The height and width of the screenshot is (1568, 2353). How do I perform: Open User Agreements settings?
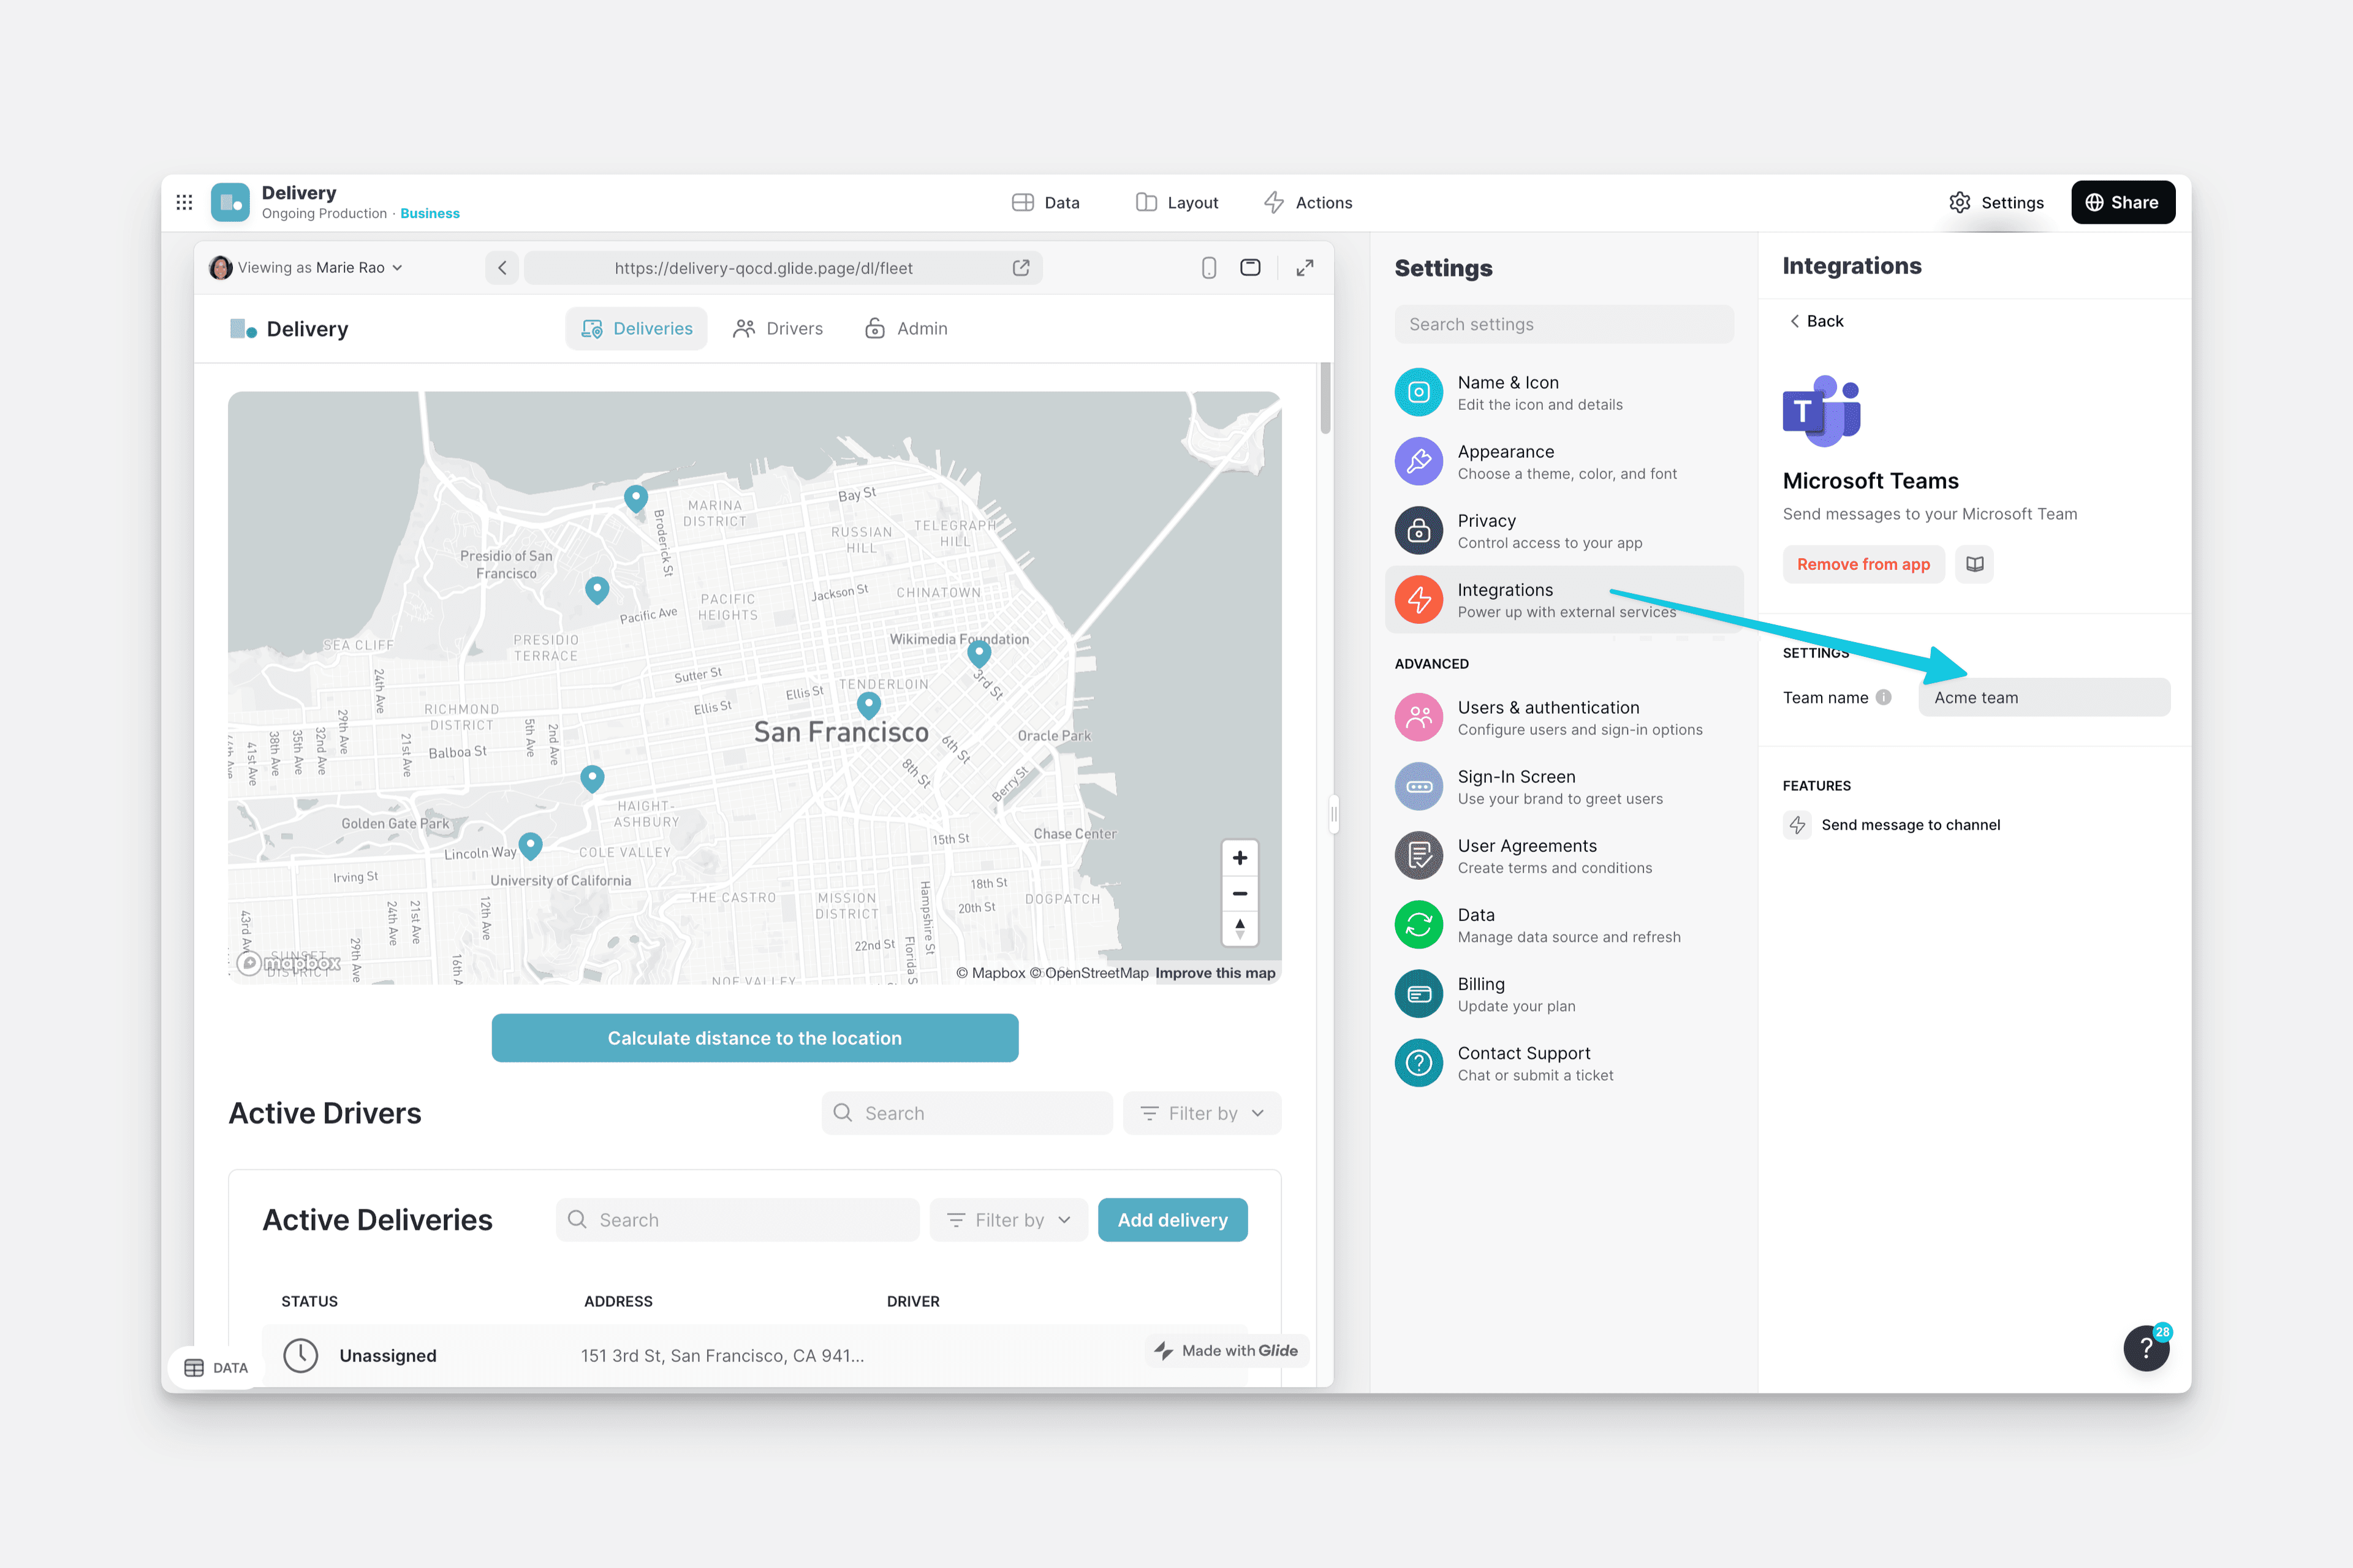coord(1564,855)
